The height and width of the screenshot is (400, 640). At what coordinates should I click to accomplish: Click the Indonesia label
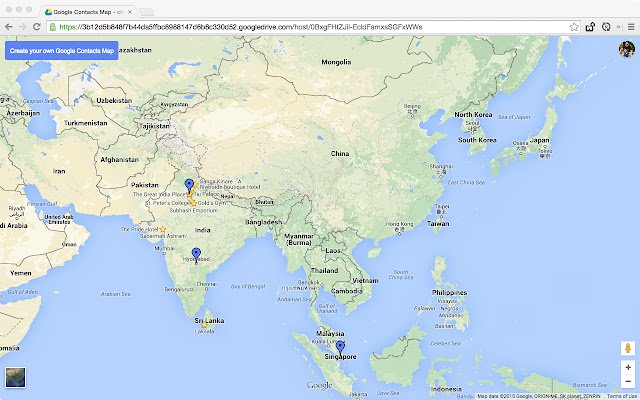point(446,389)
